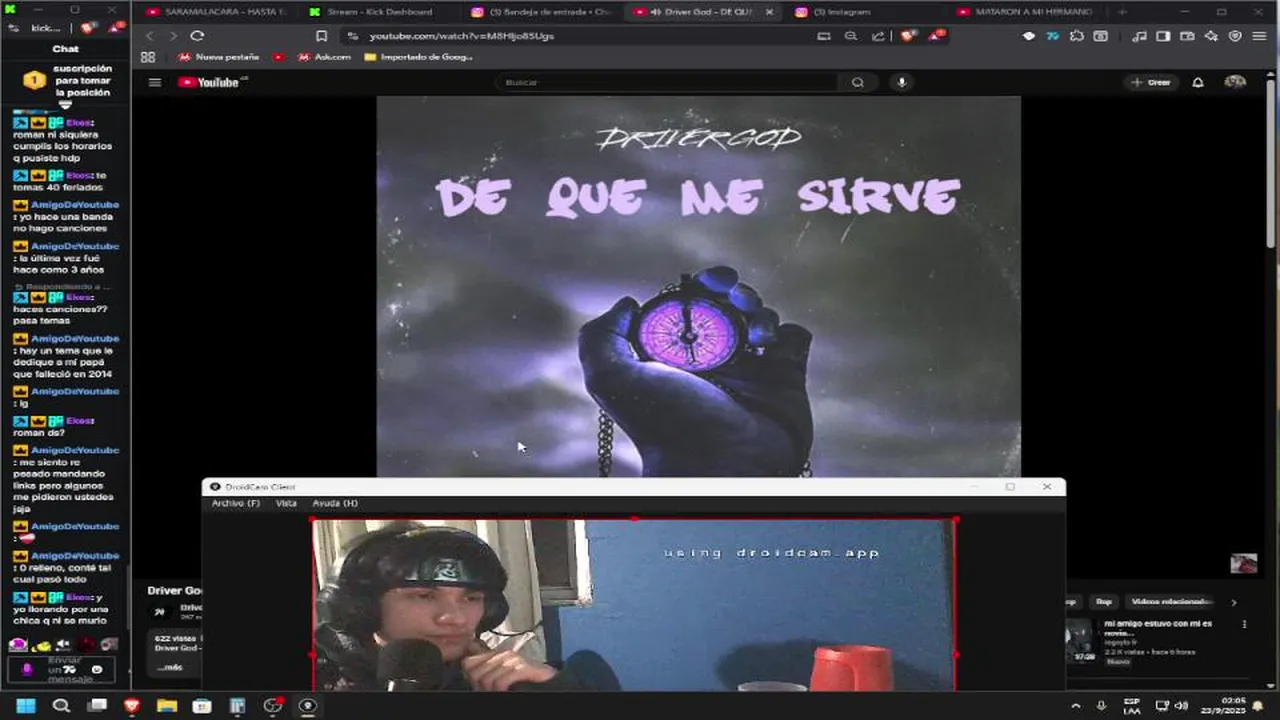
Task: Open Microsoft Store from the taskbar
Action: pyautogui.click(x=202, y=706)
